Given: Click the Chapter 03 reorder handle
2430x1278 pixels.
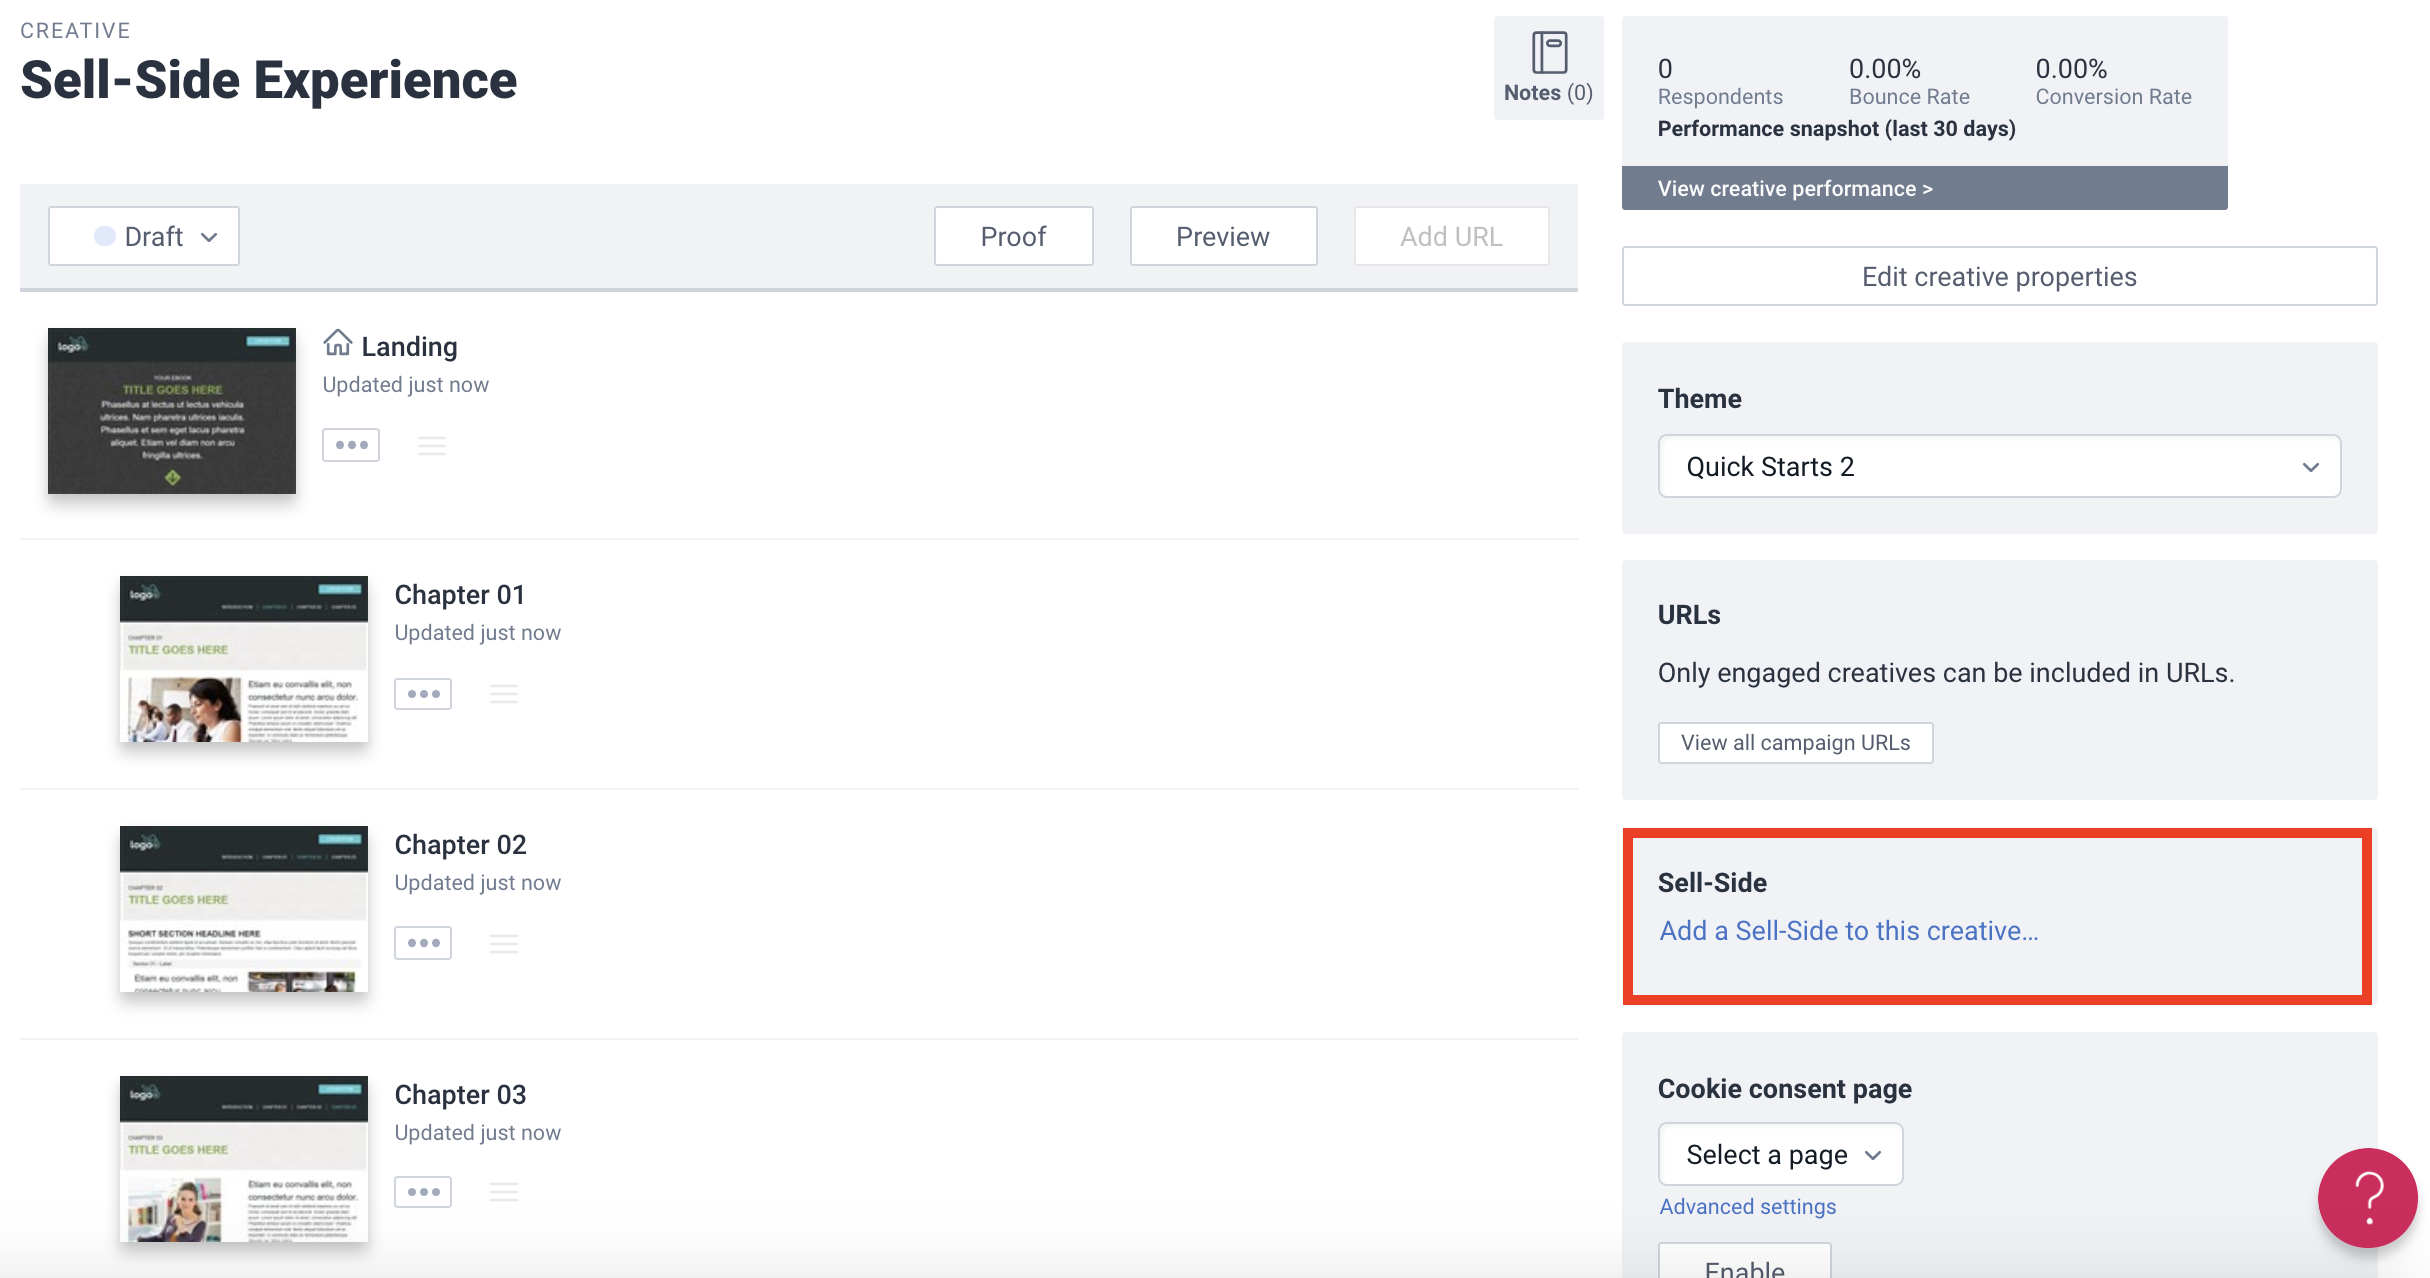Looking at the screenshot, I should click(504, 1192).
